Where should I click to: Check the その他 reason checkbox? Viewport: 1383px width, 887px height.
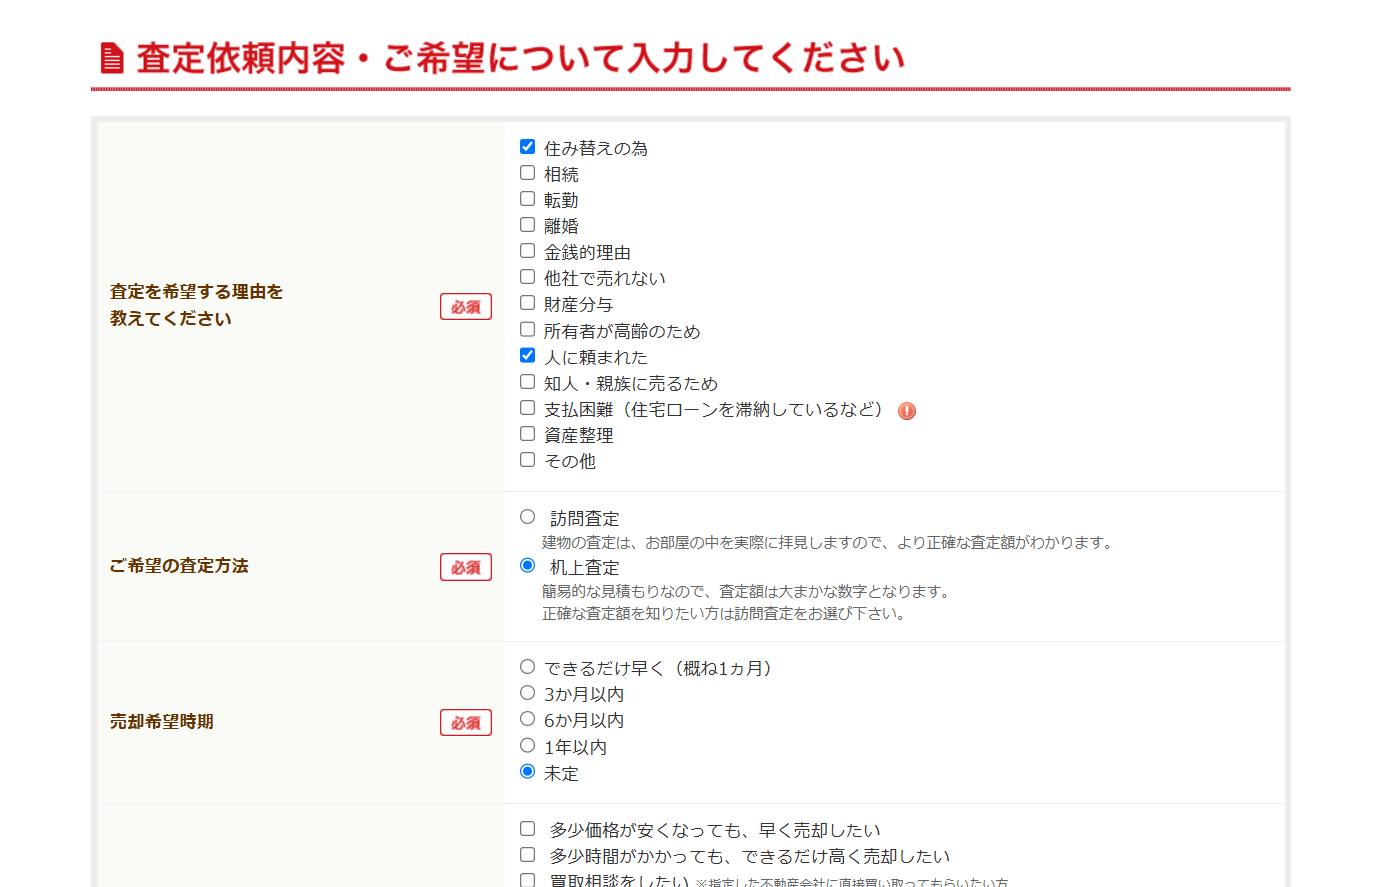tap(527, 460)
